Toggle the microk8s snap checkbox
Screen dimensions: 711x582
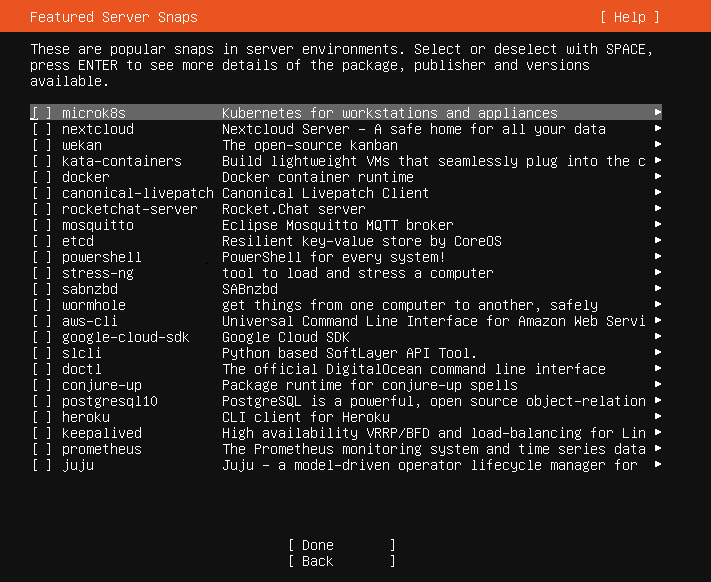click(41, 113)
